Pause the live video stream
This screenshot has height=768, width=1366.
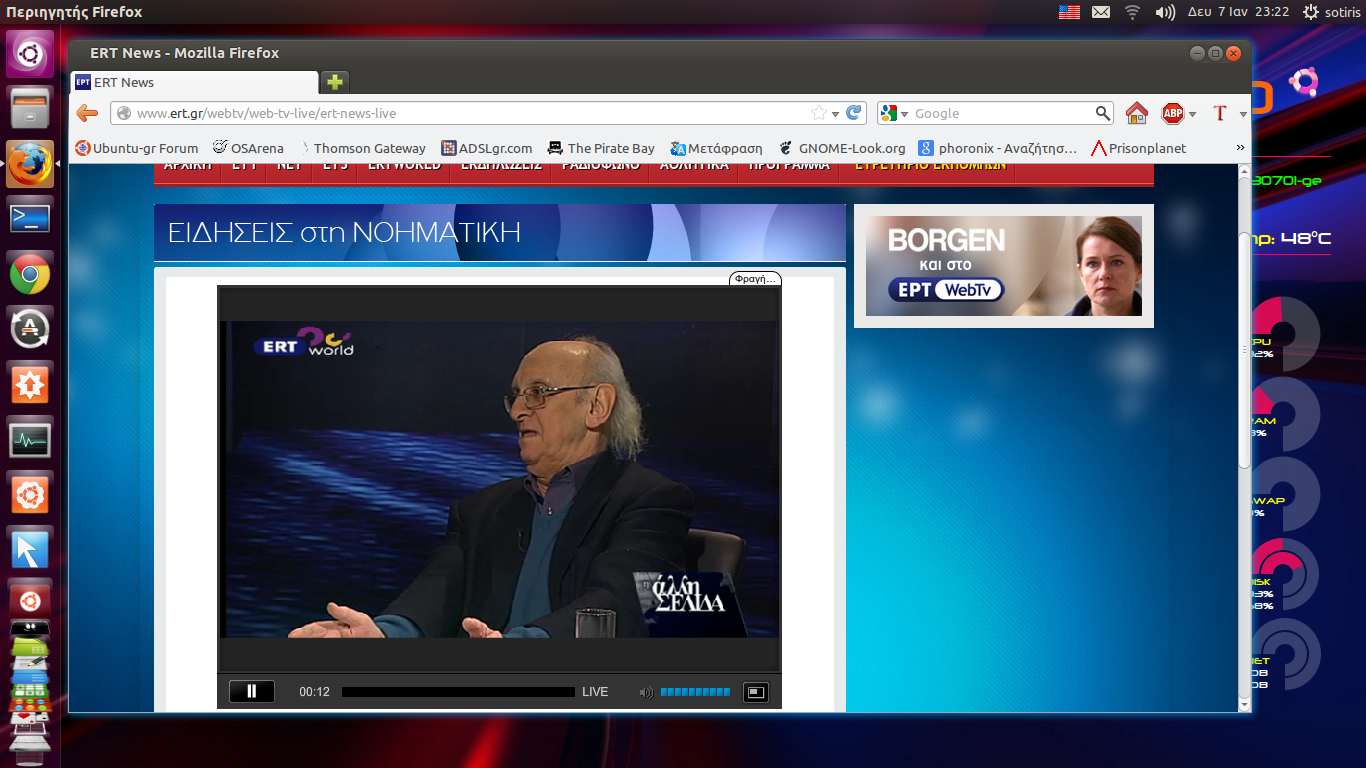[x=251, y=691]
